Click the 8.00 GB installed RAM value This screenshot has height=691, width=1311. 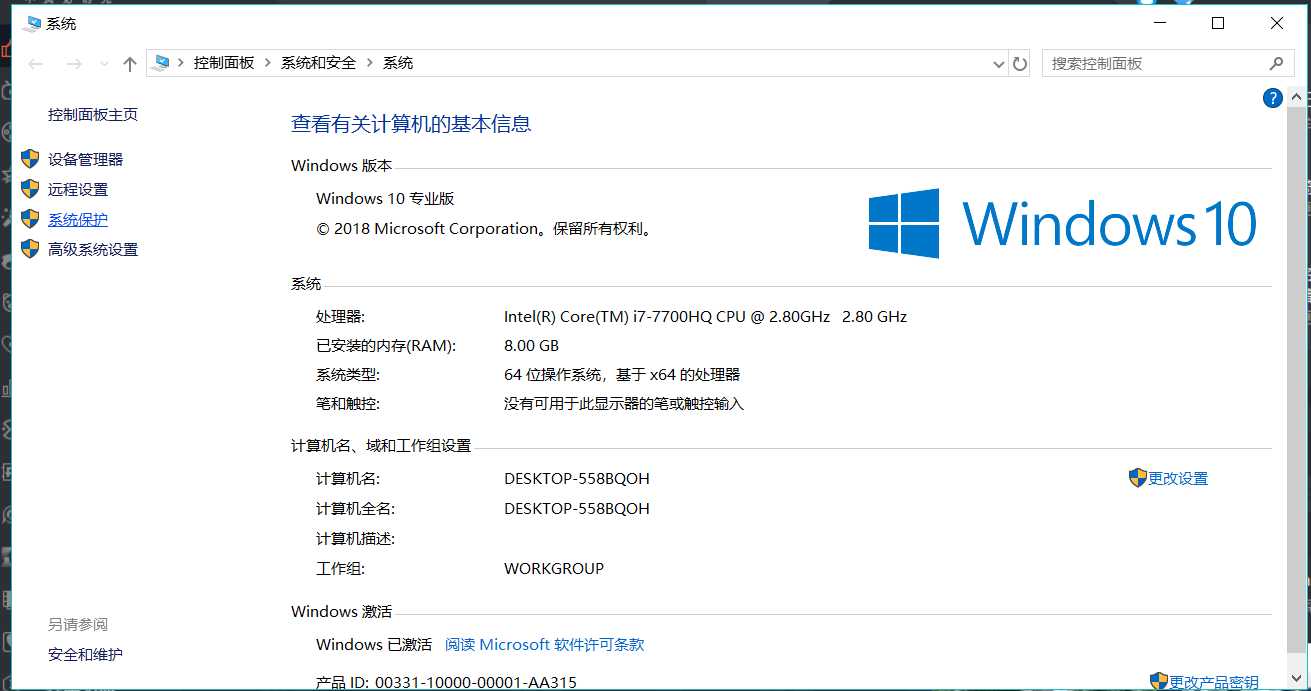(x=531, y=345)
